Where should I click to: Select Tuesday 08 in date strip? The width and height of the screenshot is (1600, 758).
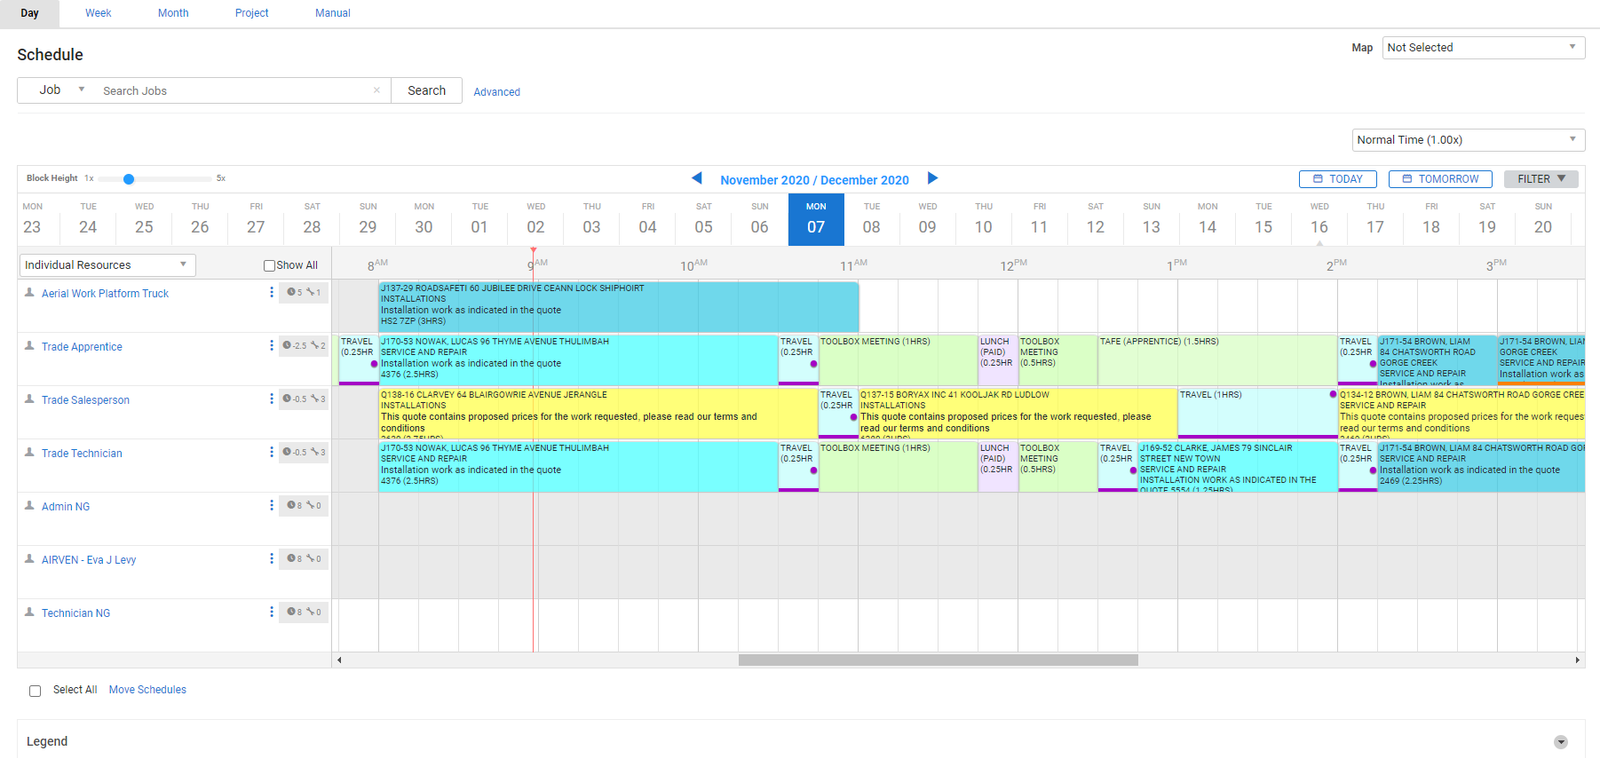[x=872, y=219]
